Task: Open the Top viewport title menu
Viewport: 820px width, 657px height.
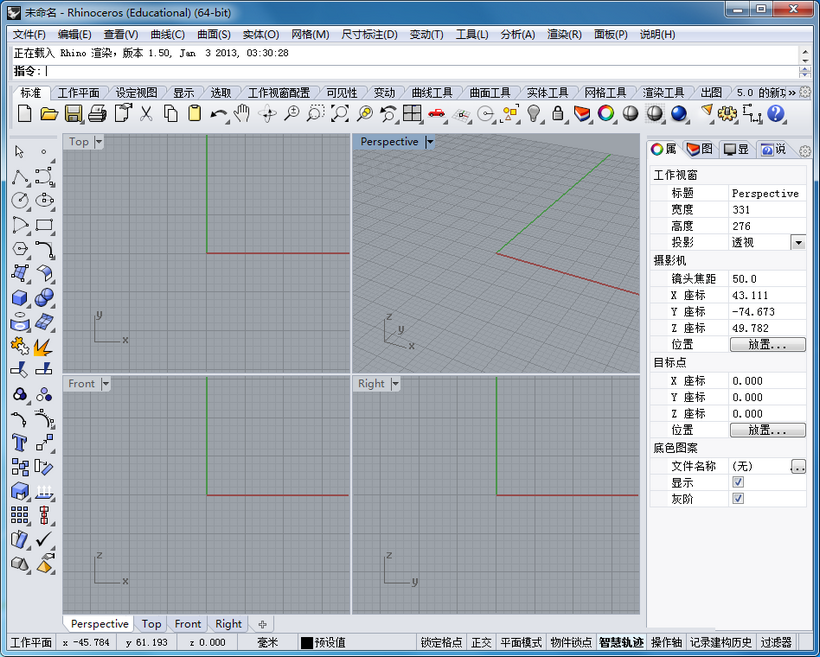Action: pos(97,141)
